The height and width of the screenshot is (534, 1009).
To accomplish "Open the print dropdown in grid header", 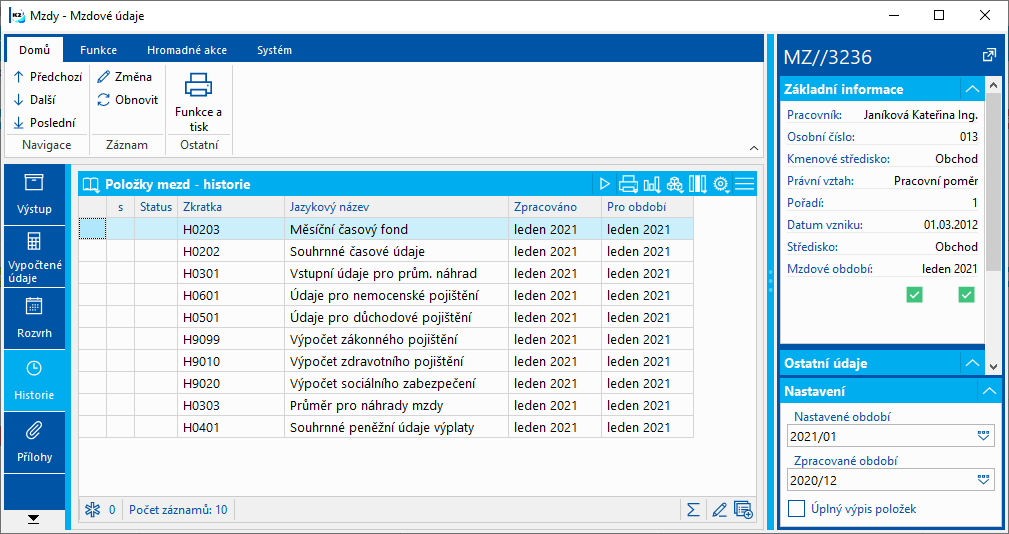I will point(628,185).
